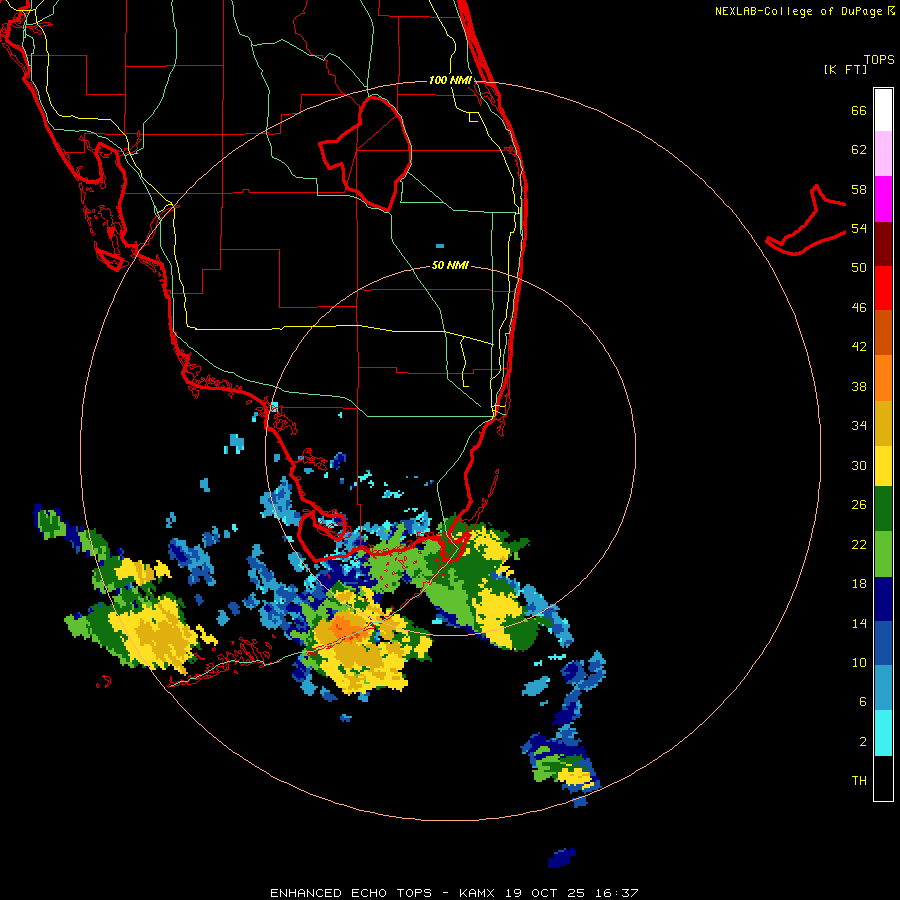
Task: Click the 66 legend value
Action: click(859, 111)
